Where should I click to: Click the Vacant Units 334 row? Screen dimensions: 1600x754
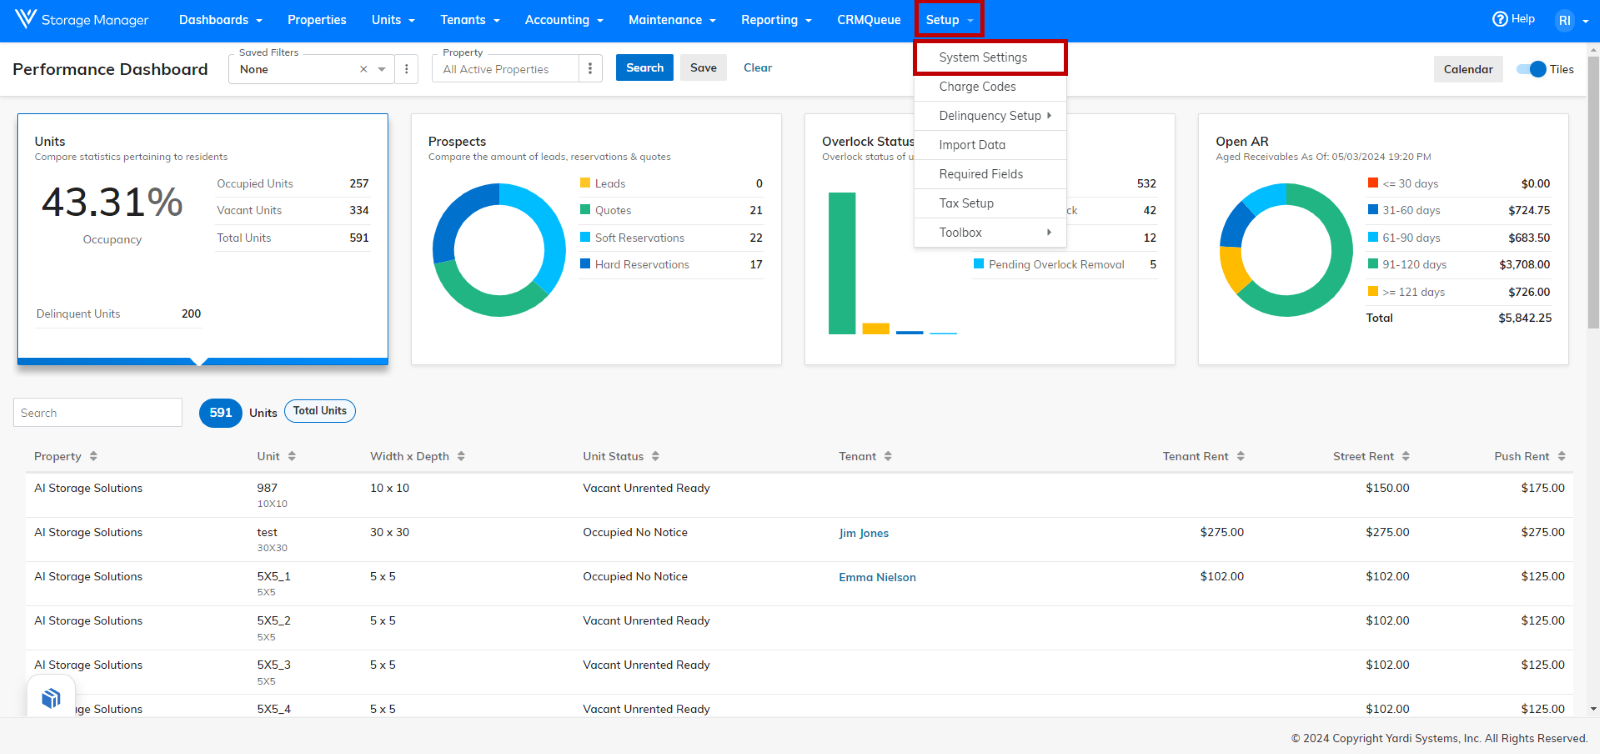click(x=293, y=211)
